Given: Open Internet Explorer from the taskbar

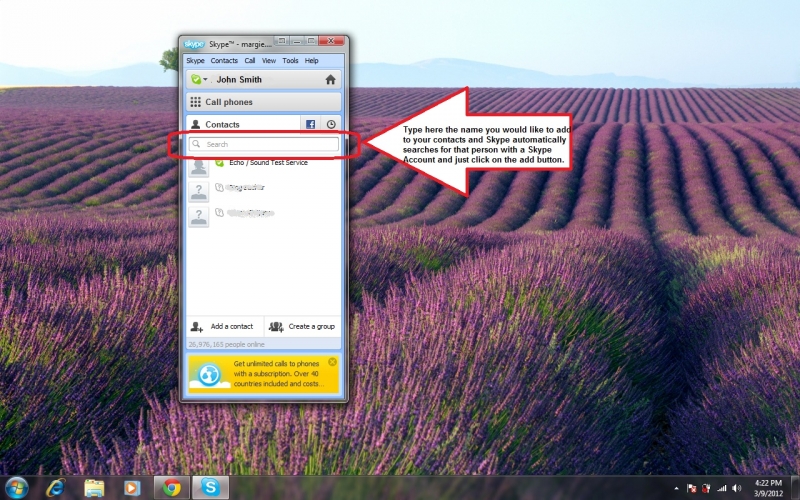Looking at the screenshot, I should pos(56,487).
